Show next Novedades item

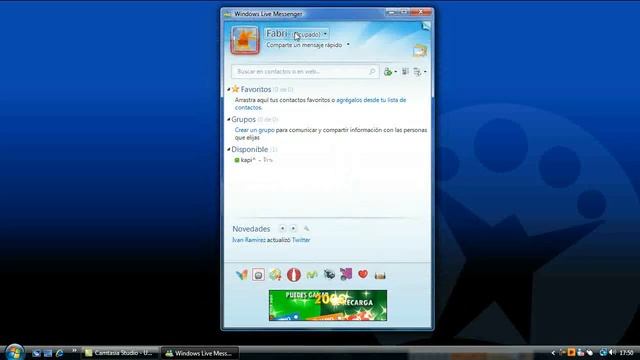pyautogui.click(x=293, y=229)
